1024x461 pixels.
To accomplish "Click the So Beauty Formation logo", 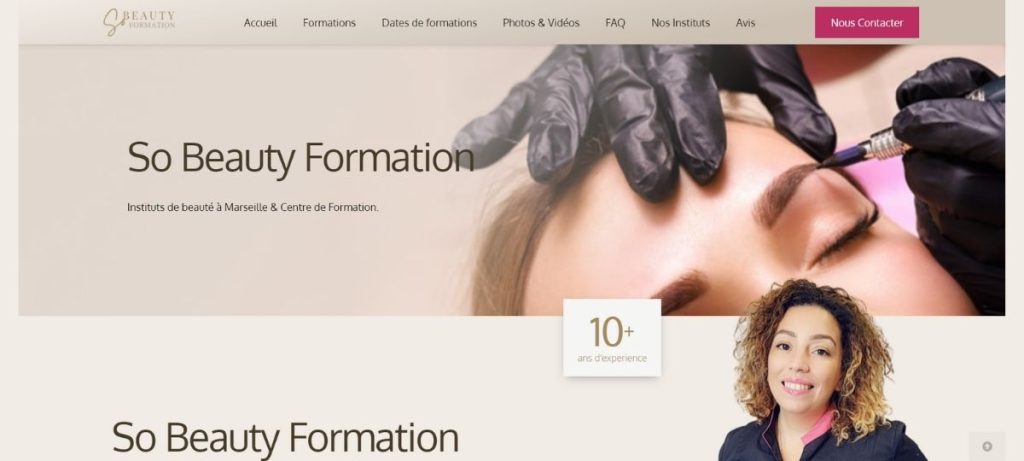I will (139, 22).
